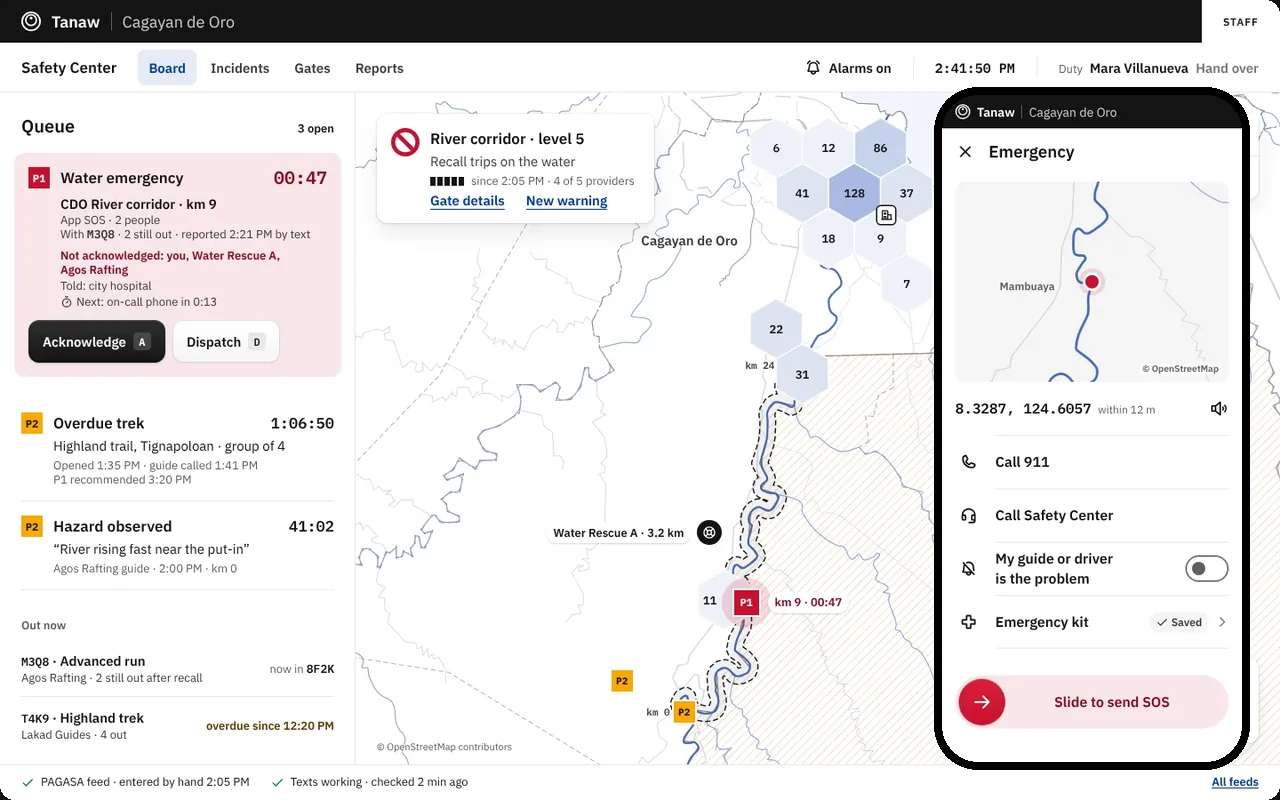
Task: Click the phone icon for Call 911
Action: pos(968,462)
